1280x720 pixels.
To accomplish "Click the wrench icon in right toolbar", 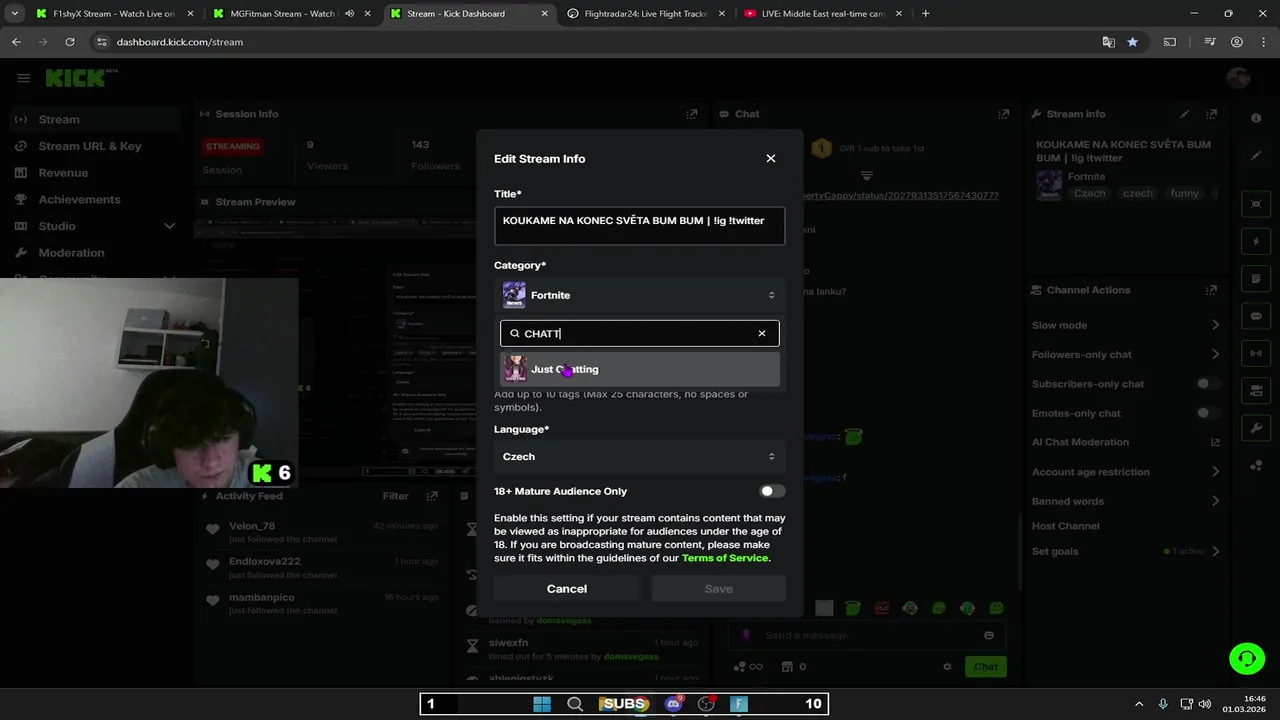I will click(1256, 428).
